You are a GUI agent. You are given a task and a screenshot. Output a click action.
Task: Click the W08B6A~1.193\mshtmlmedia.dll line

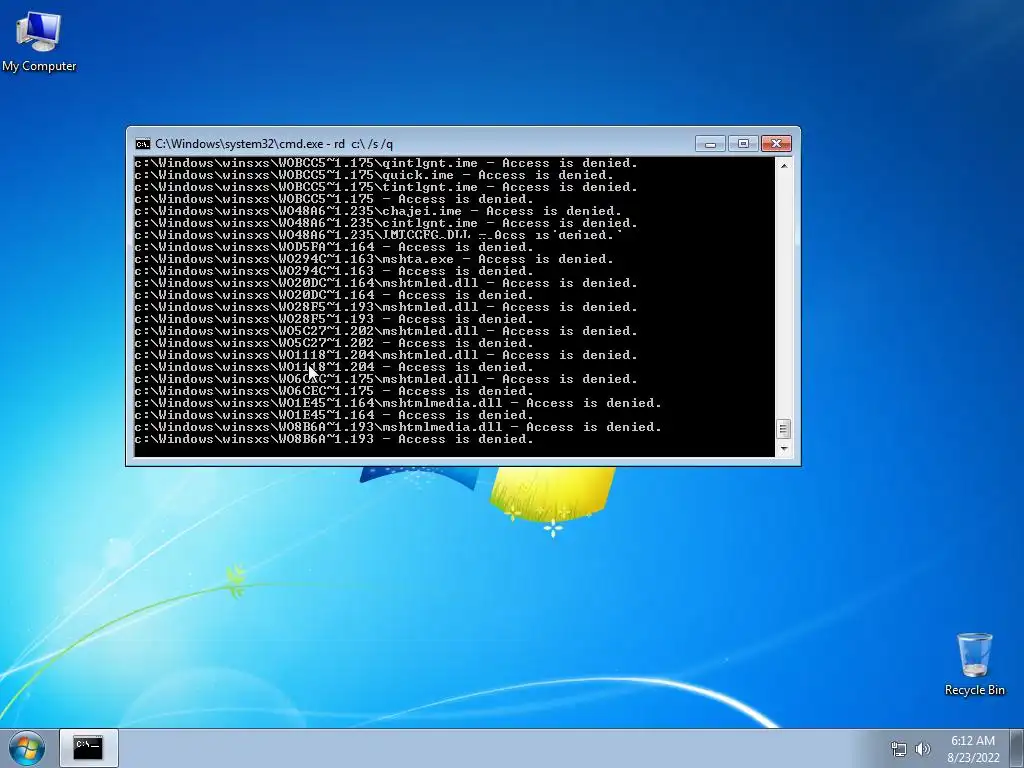(x=398, y=427)
